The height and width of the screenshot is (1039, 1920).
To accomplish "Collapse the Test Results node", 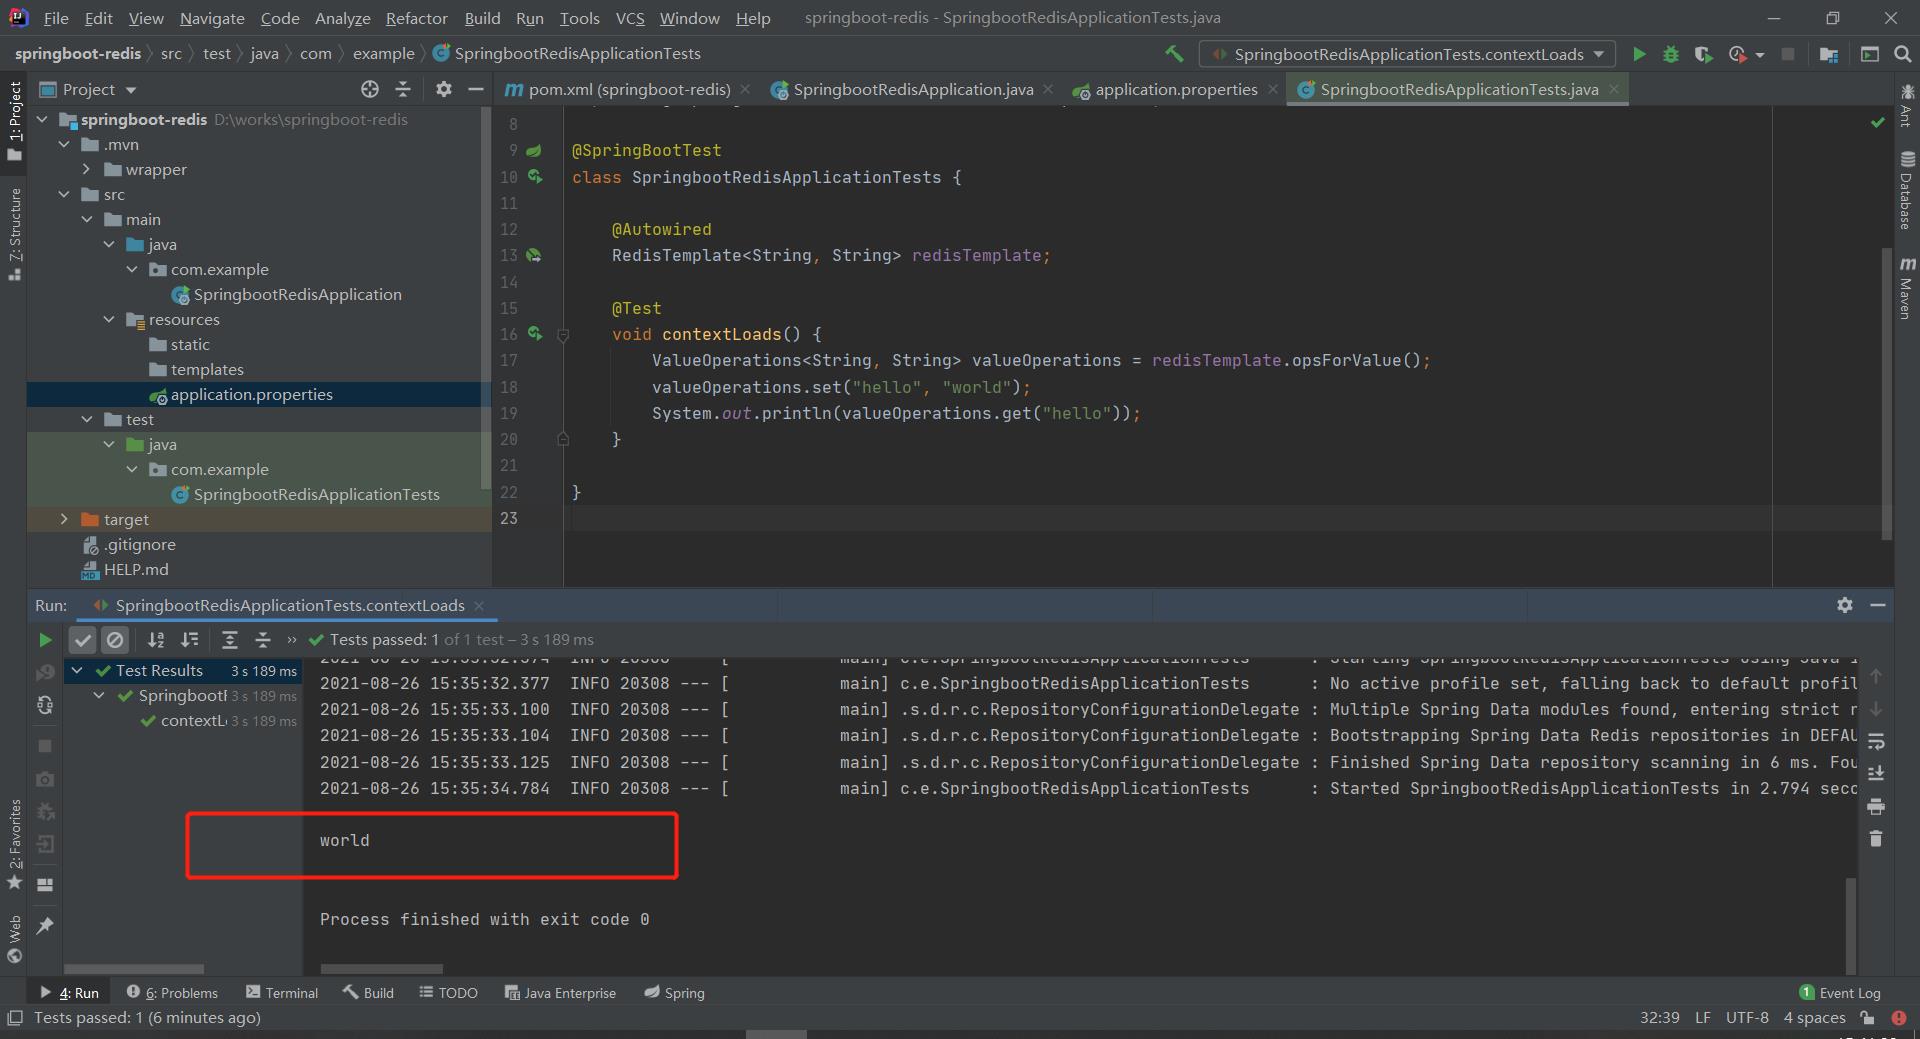I will (77, 670).
